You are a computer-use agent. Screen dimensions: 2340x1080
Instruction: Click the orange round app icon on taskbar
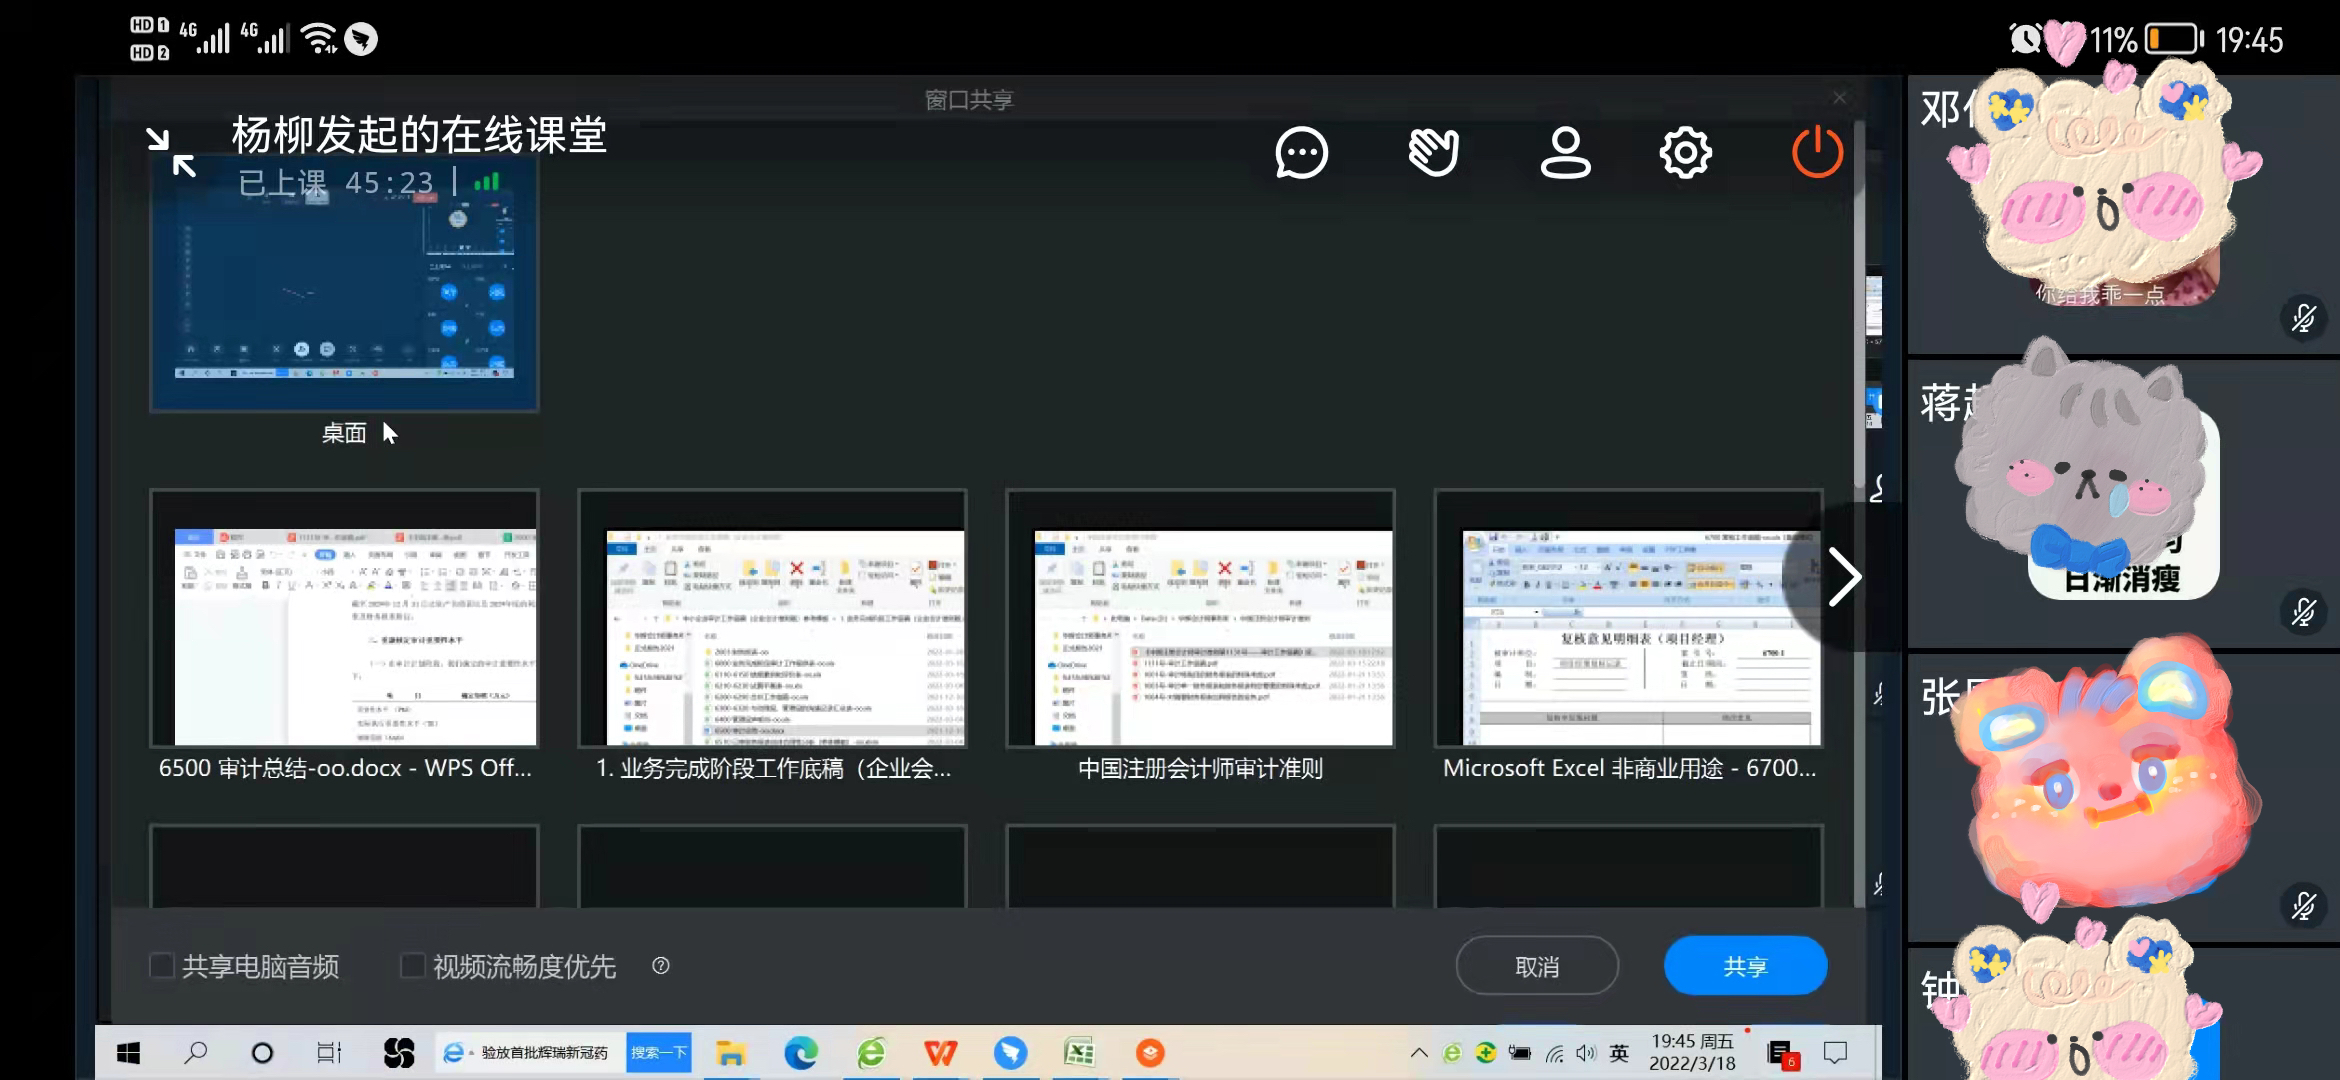point(1150,1053)
